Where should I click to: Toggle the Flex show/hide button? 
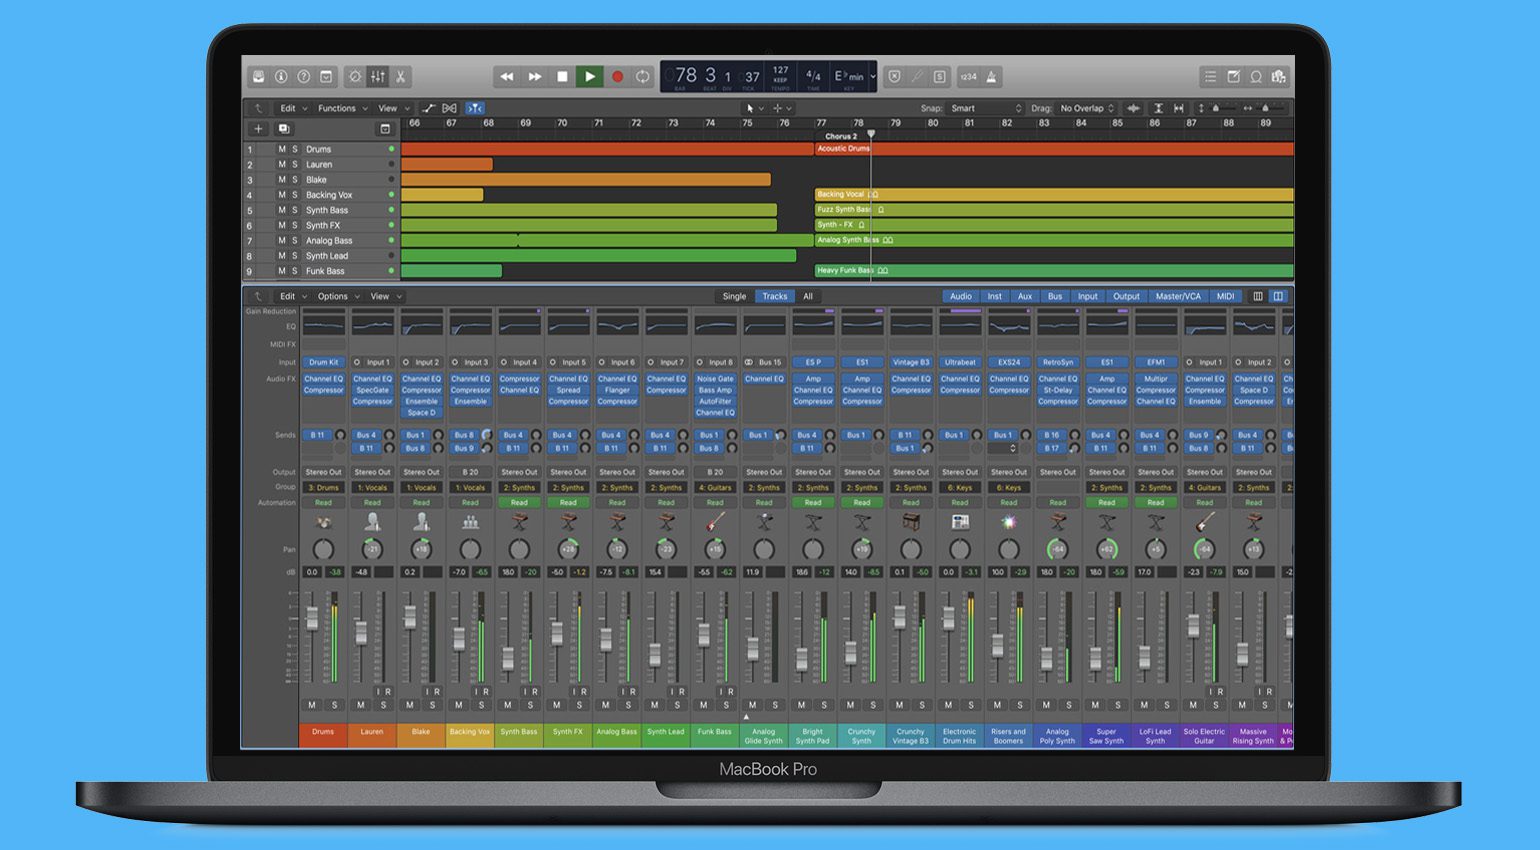(x=450, y=108)
